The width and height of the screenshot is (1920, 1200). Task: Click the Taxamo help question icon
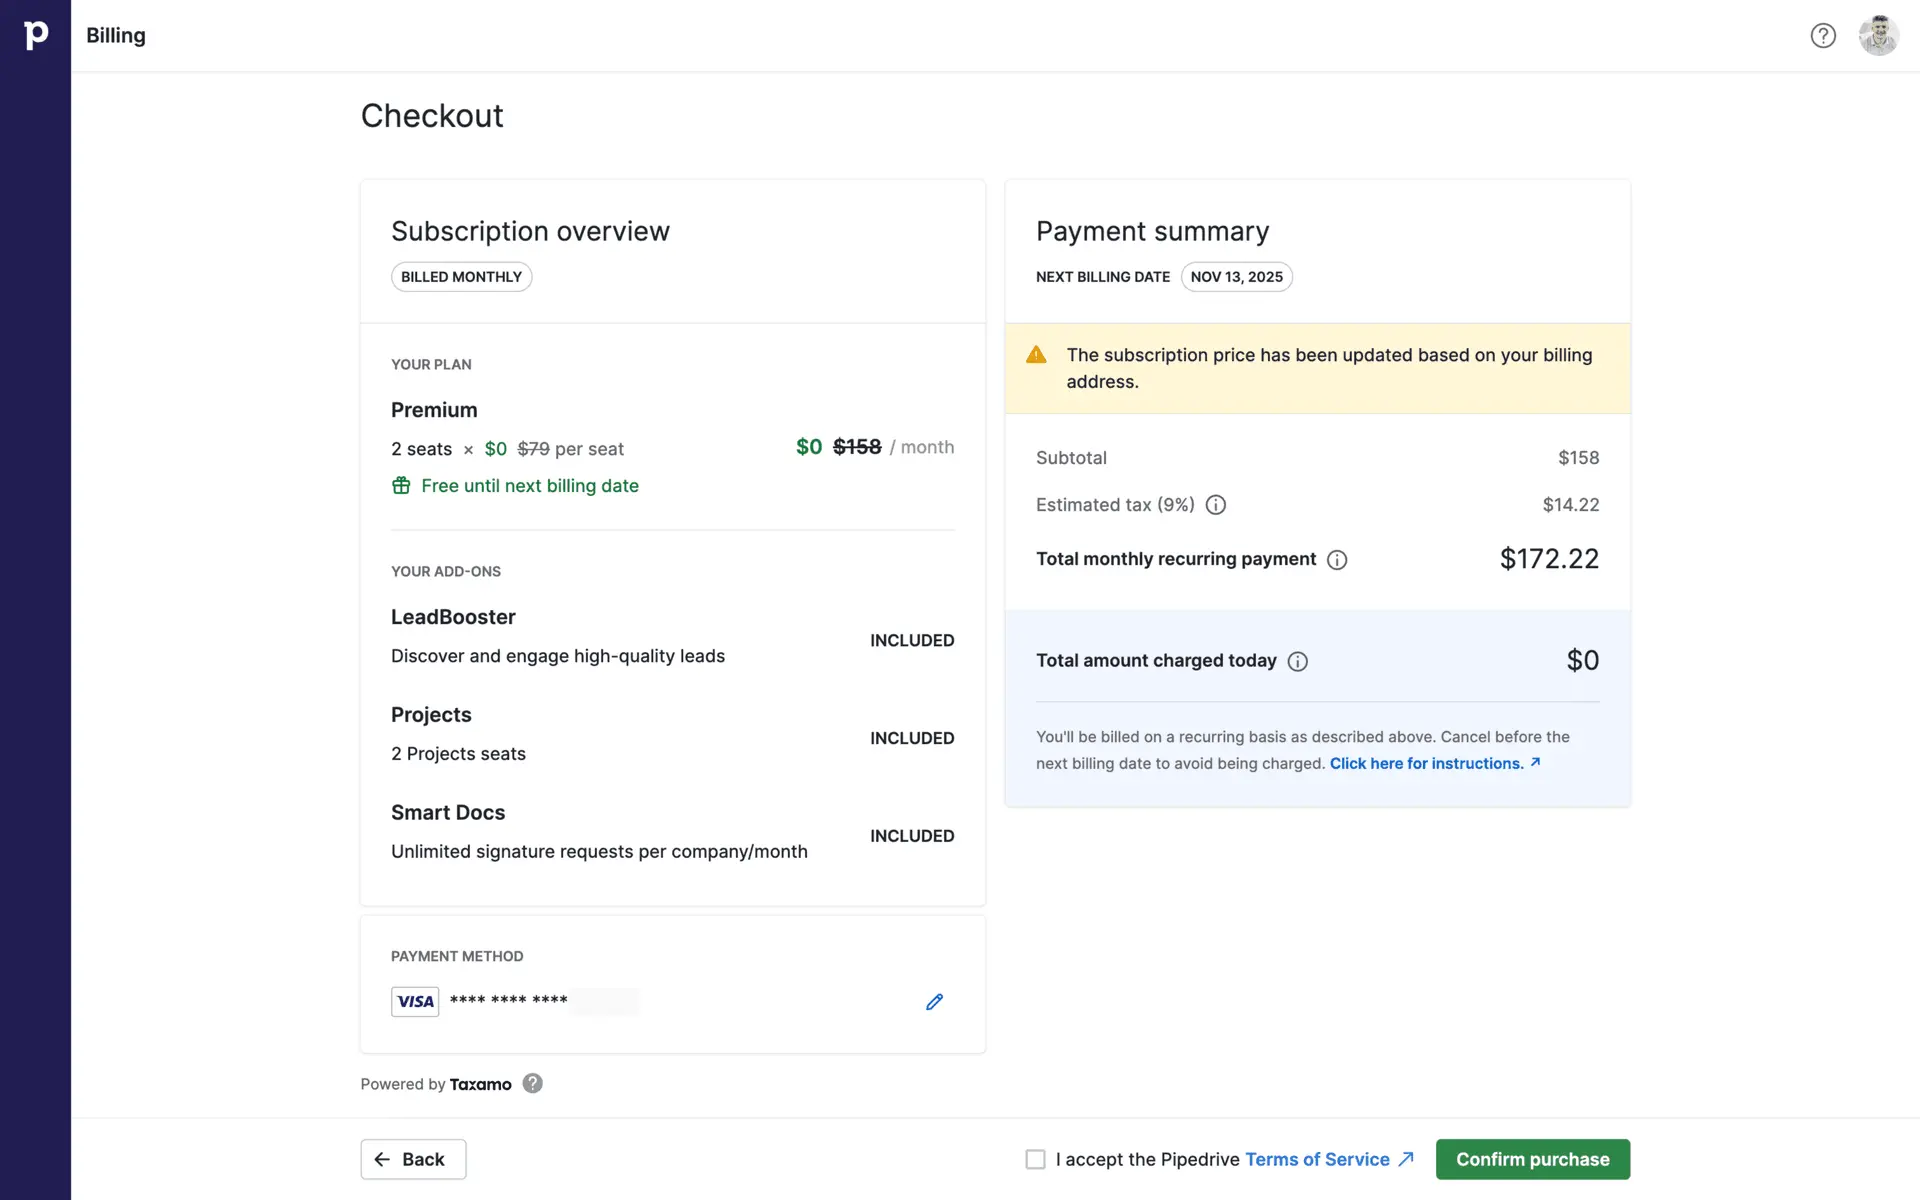coord(533,1084)
